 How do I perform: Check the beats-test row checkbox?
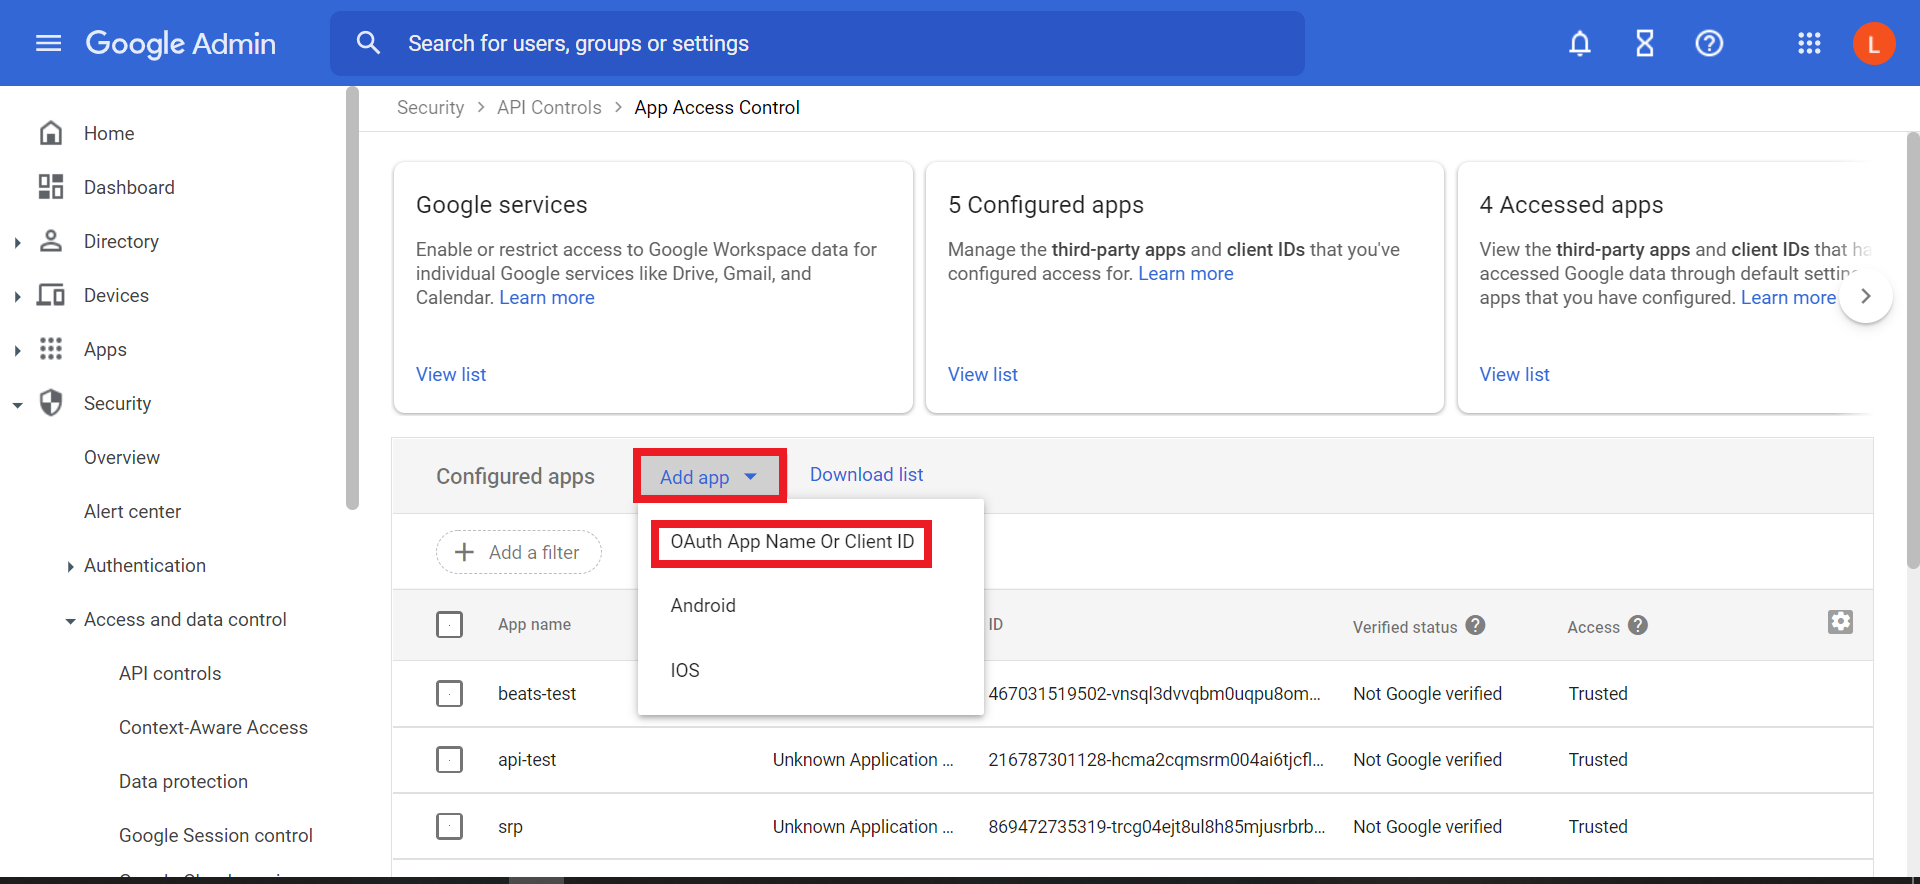coord(450,693)
